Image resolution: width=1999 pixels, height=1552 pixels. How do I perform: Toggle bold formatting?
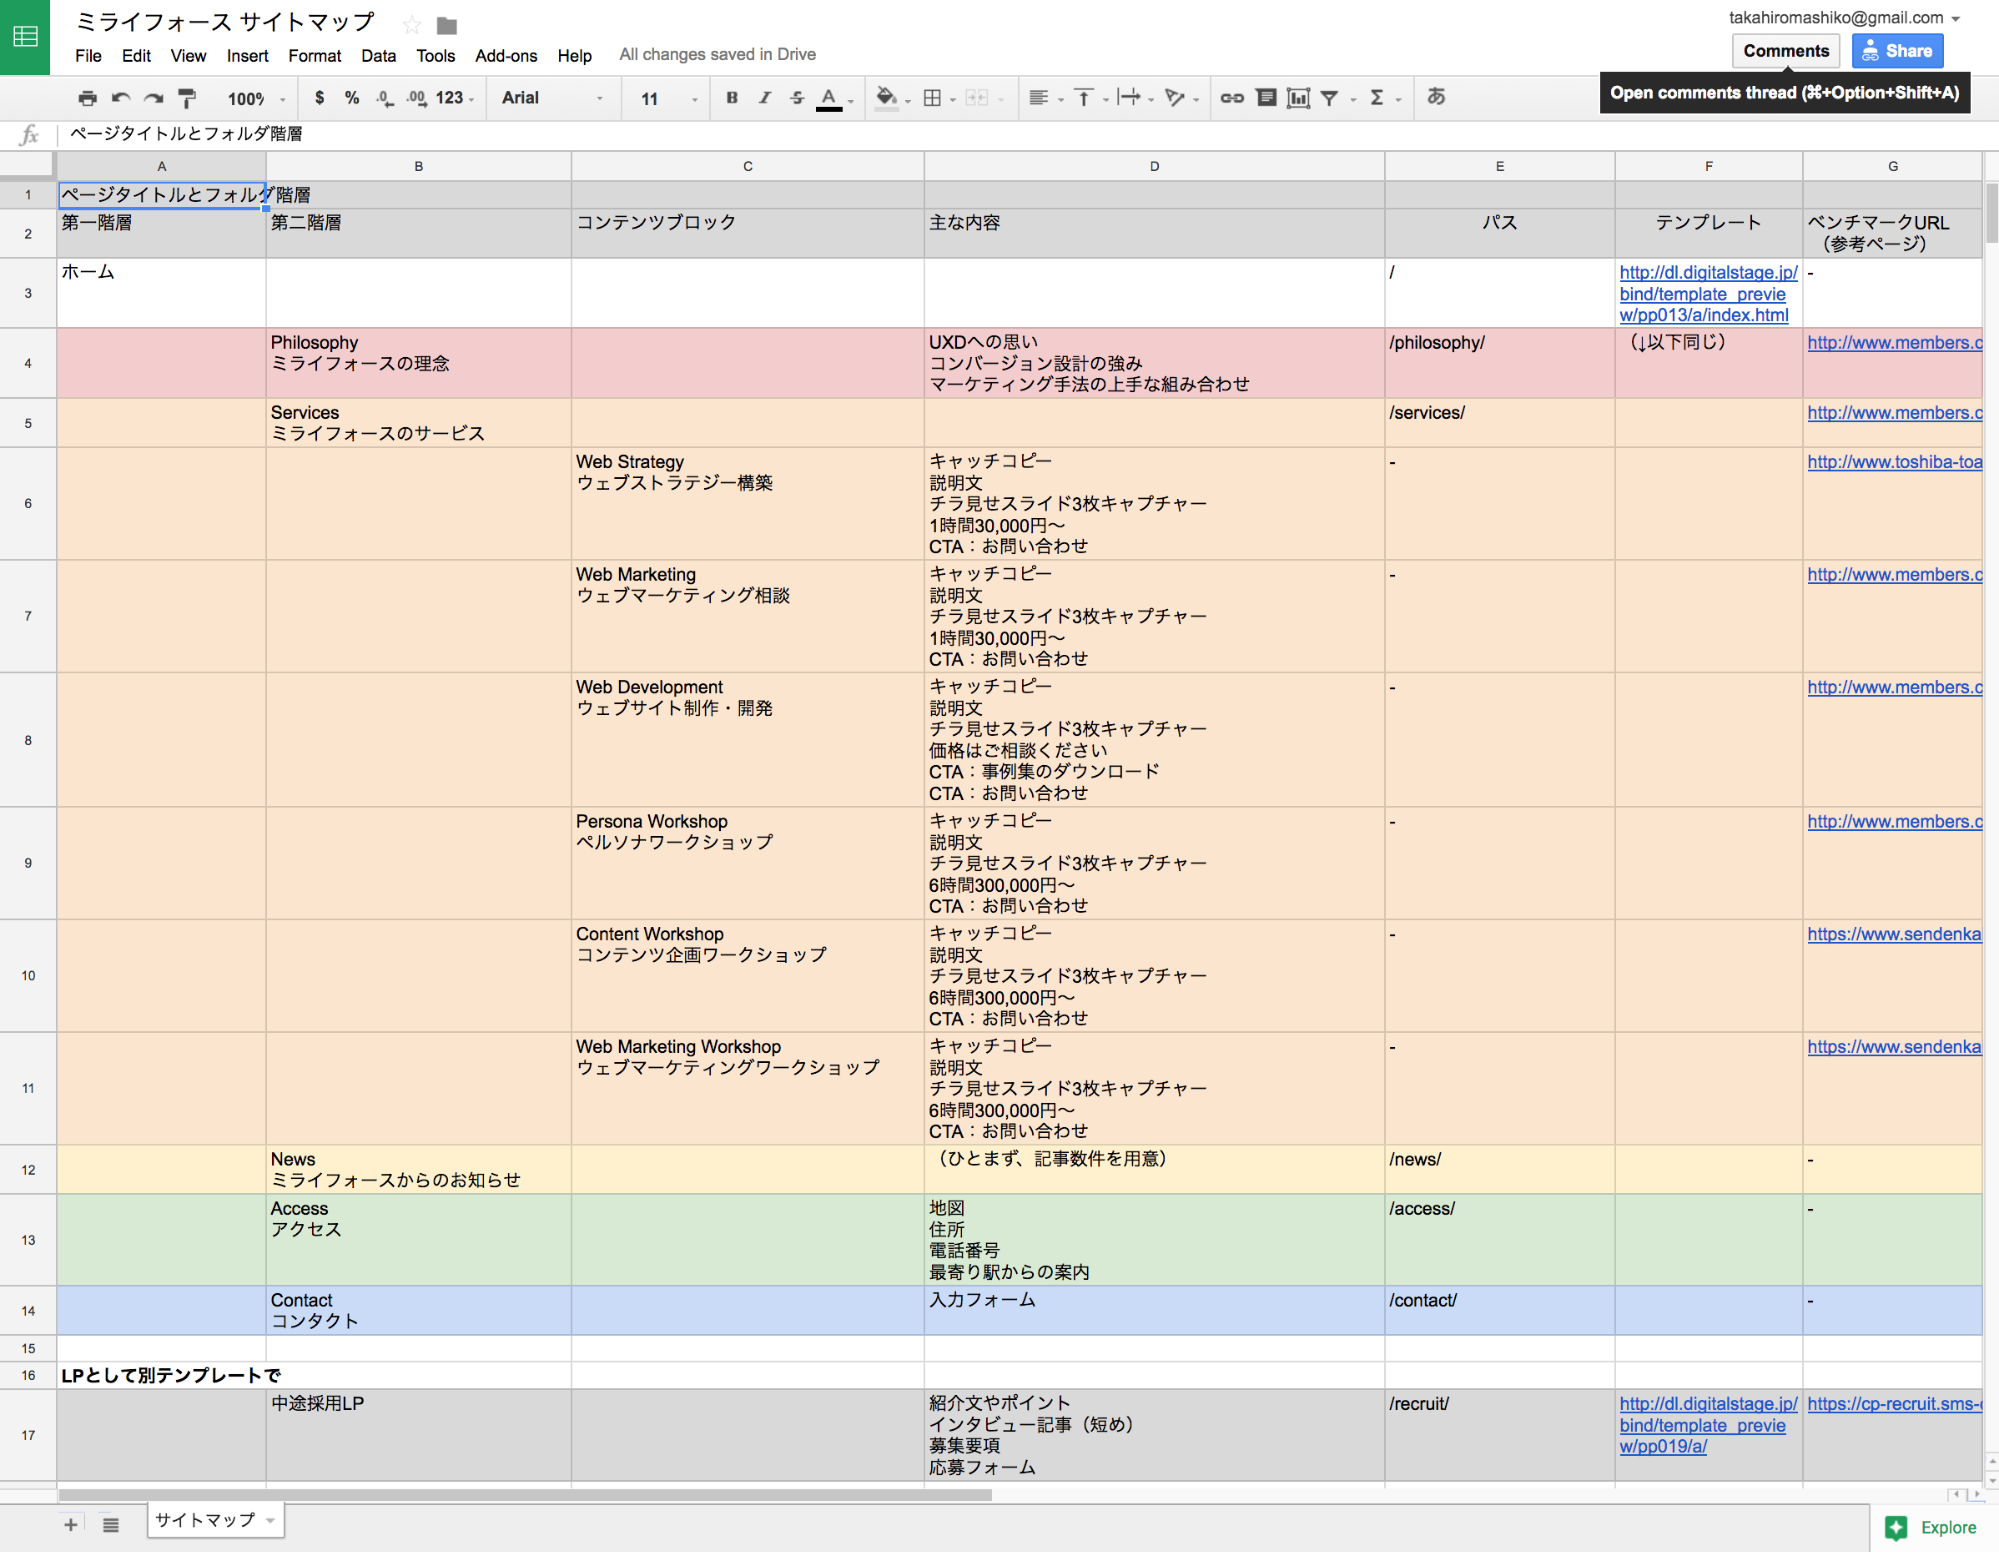tap(732, 98)
